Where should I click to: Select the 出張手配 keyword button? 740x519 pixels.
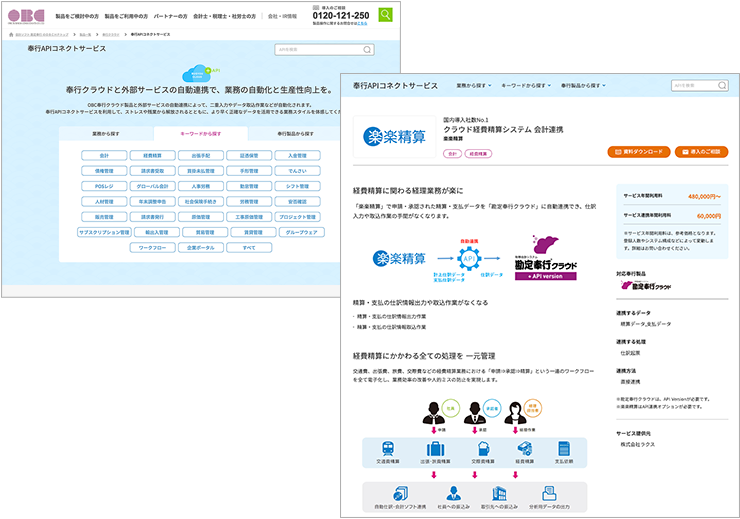pos(201,155)
